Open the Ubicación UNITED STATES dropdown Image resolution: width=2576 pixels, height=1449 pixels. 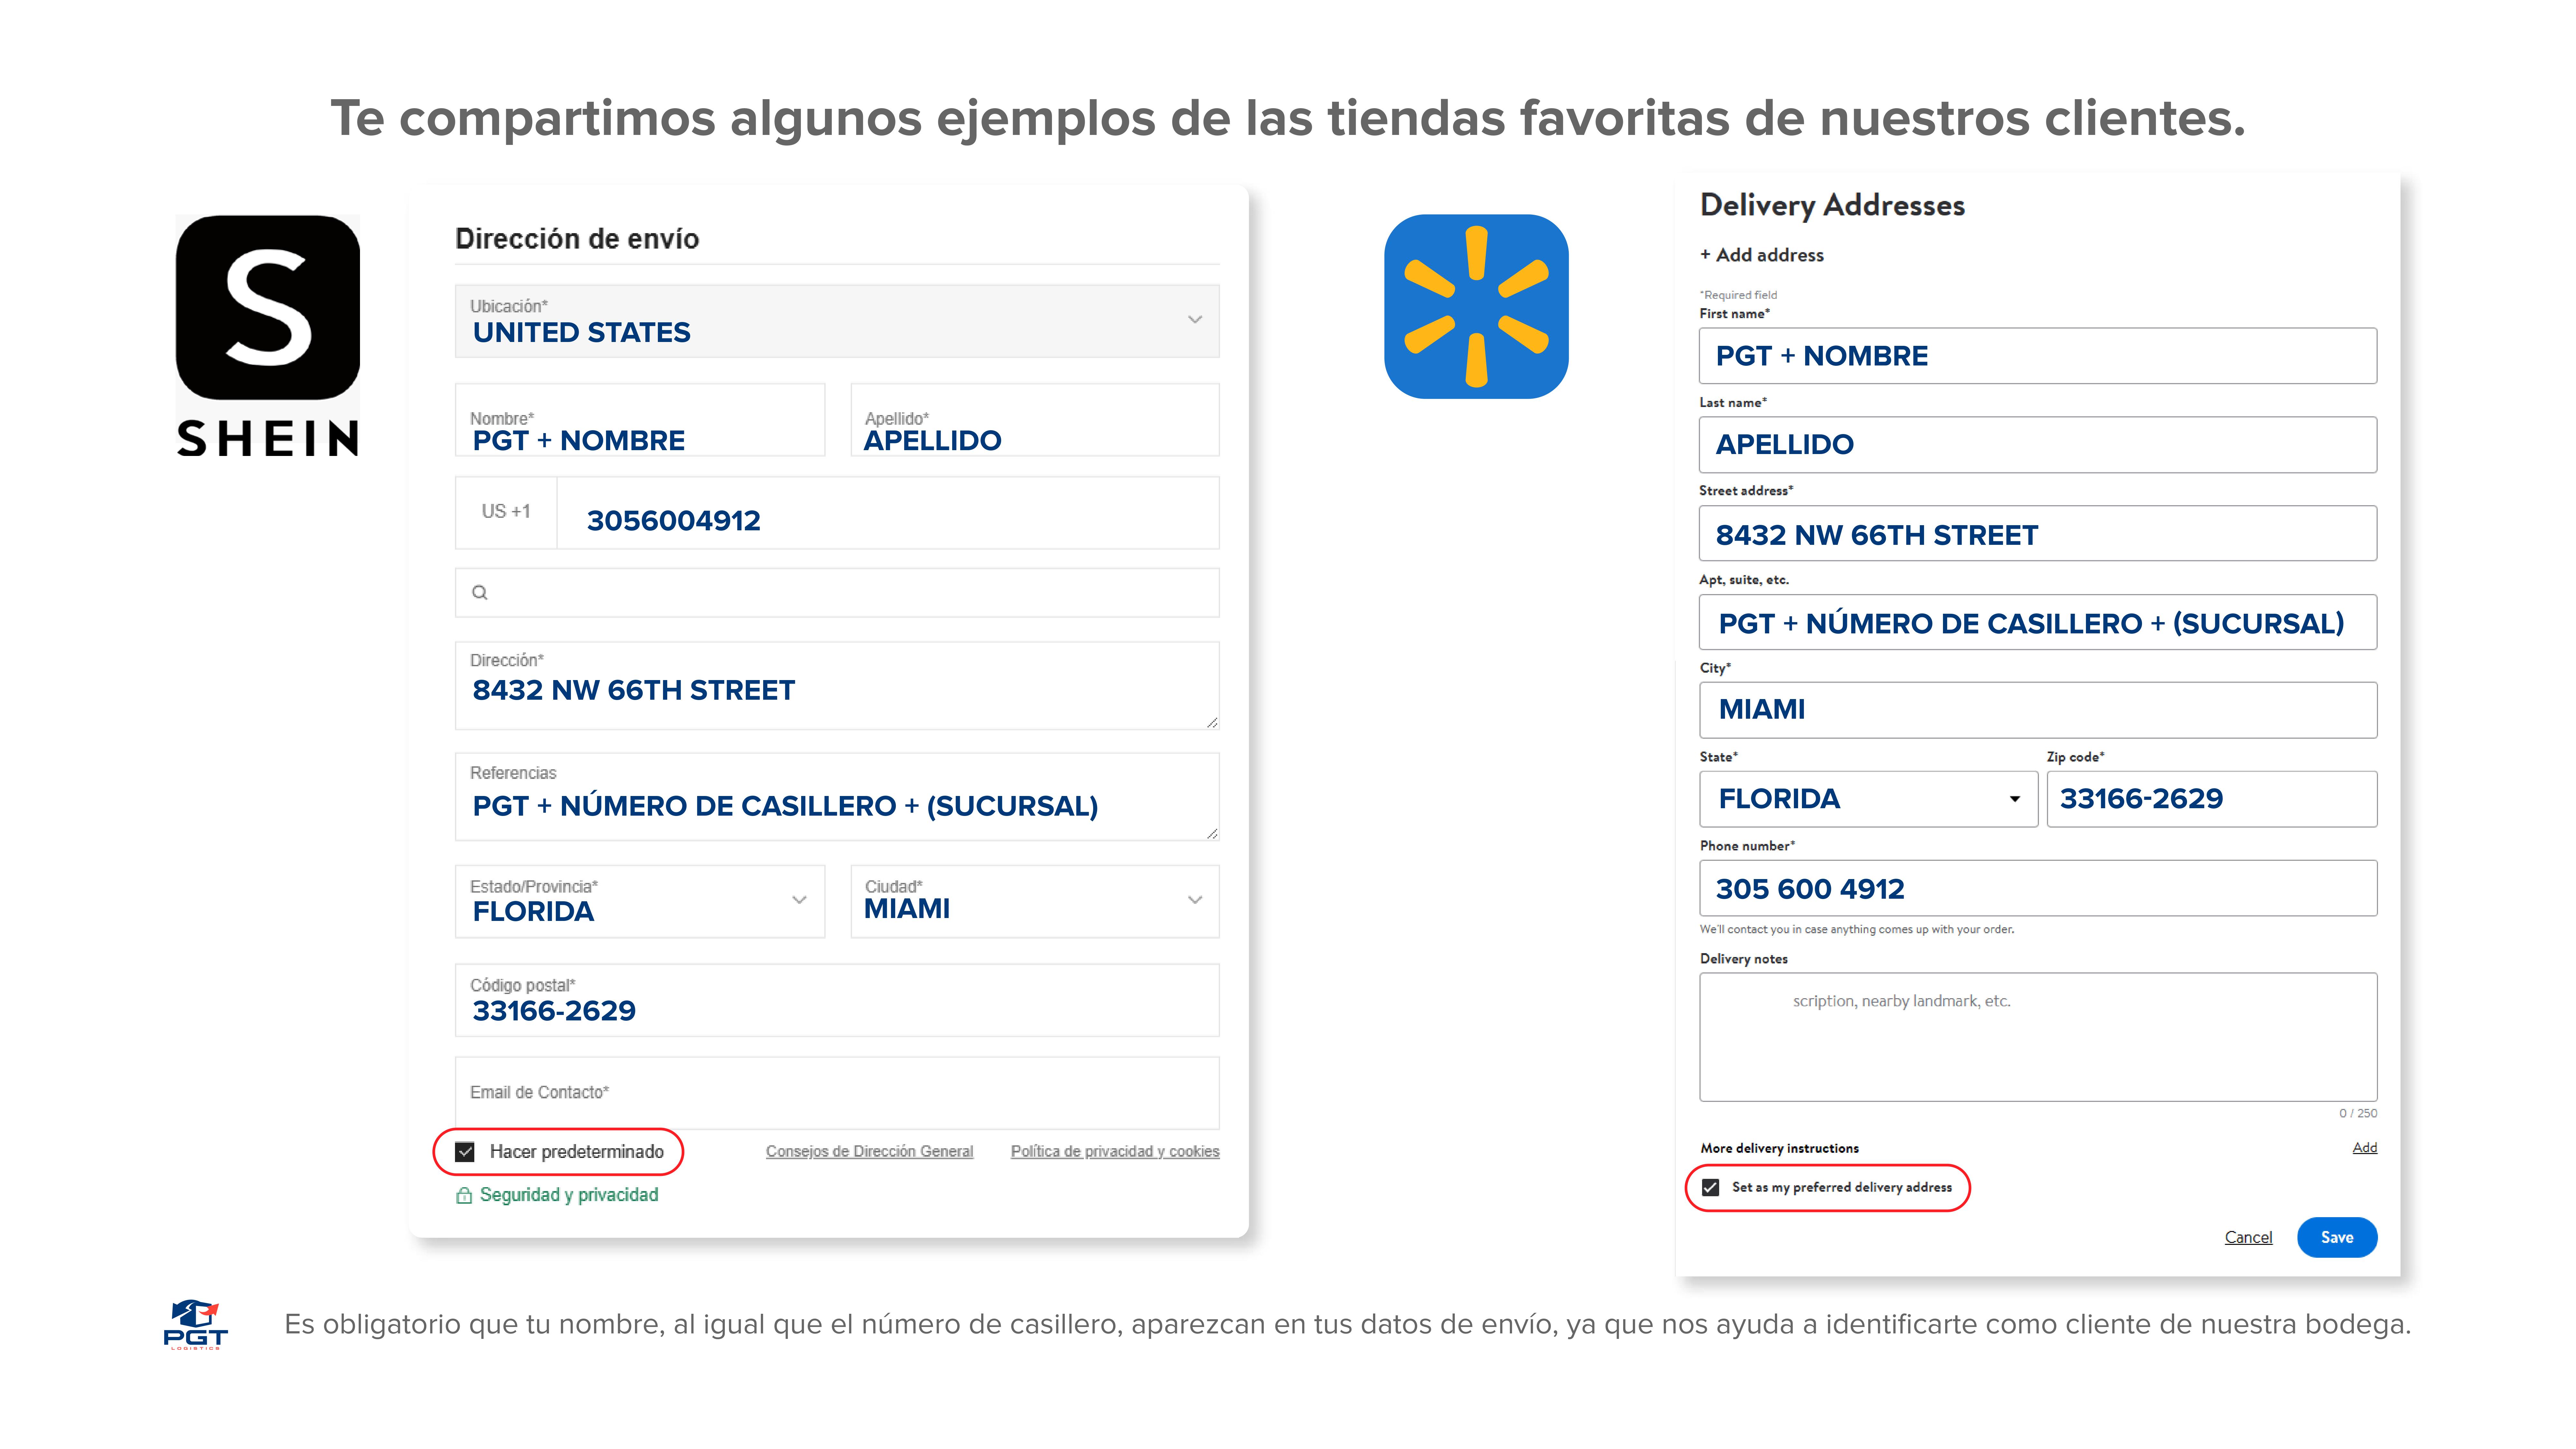837,321
